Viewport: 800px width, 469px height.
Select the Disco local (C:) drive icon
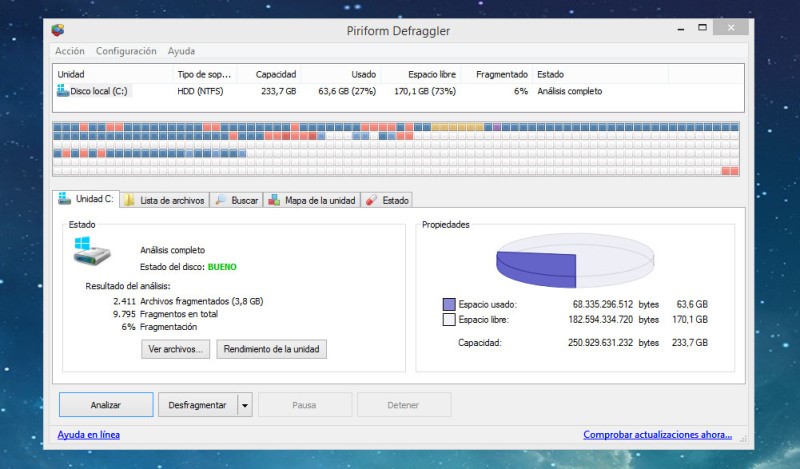click(x=63, y=91)
